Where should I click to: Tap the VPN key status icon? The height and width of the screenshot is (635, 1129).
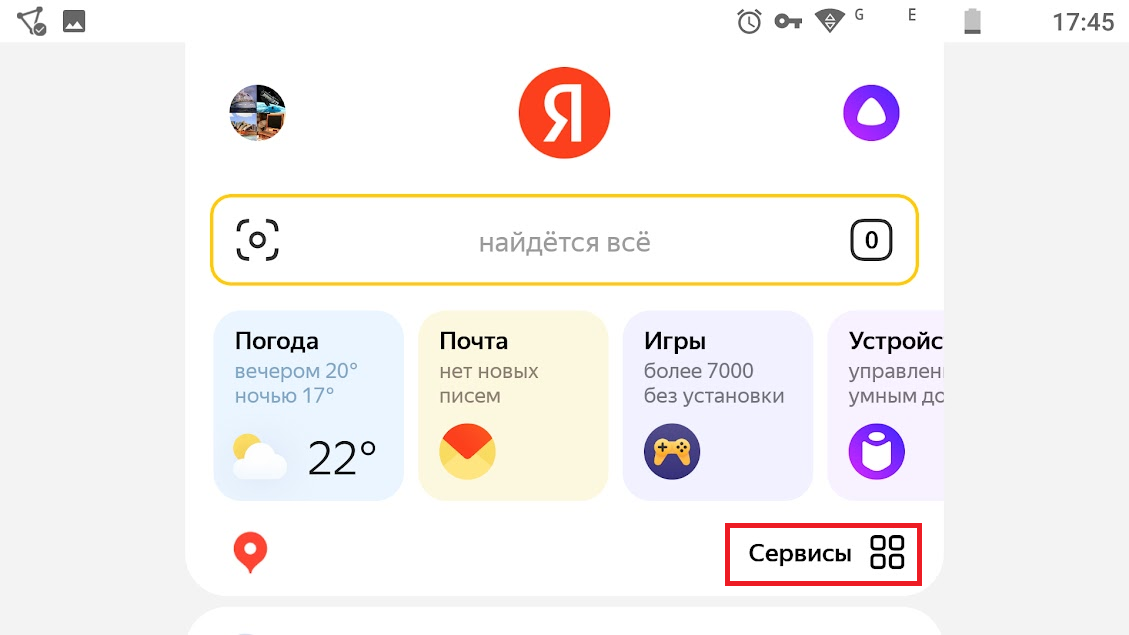788,22
